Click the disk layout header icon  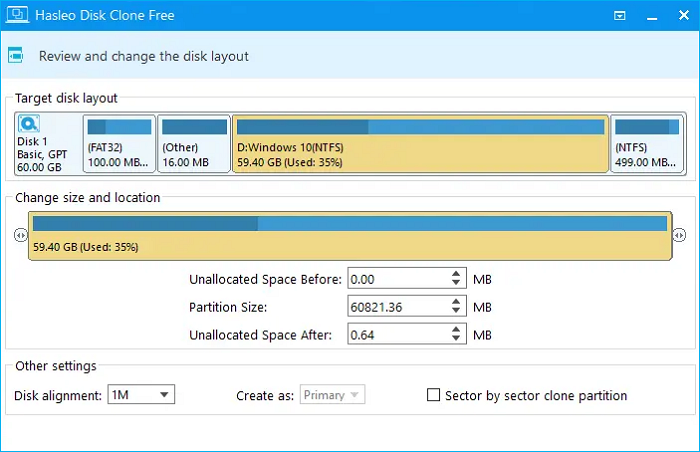coord(16,55)
